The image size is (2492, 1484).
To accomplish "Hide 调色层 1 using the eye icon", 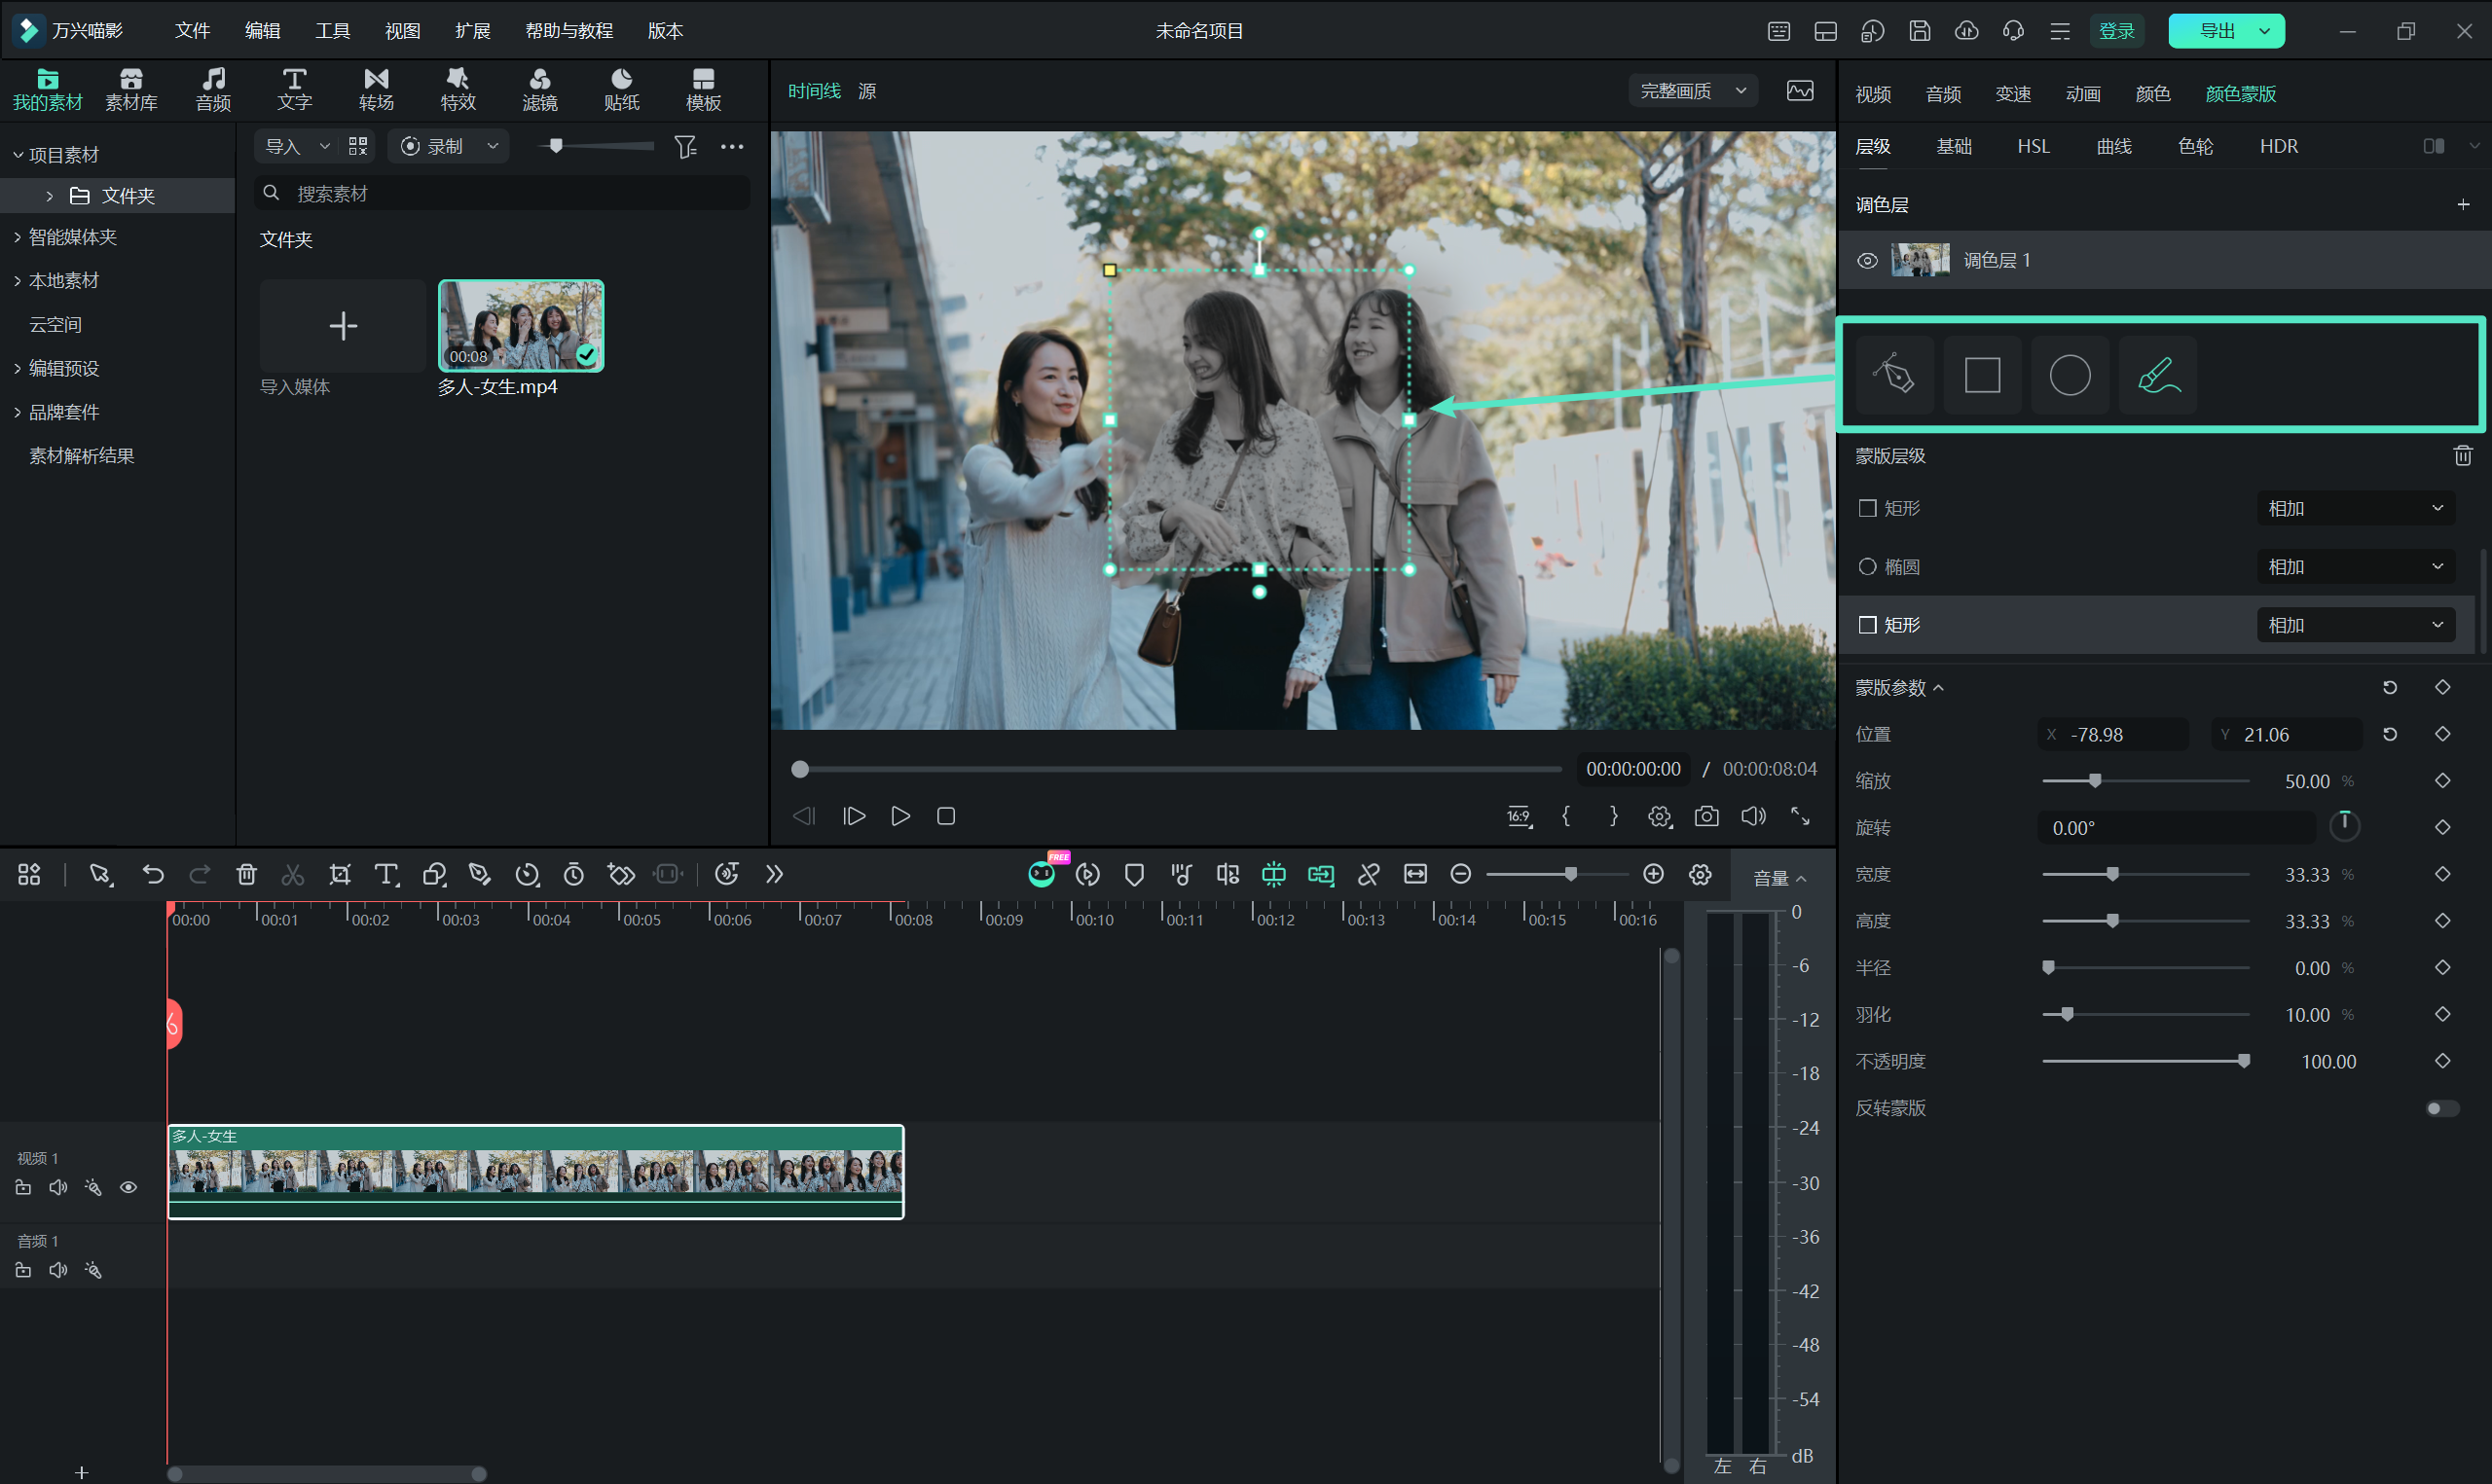I will click(x=1867, y=260).
